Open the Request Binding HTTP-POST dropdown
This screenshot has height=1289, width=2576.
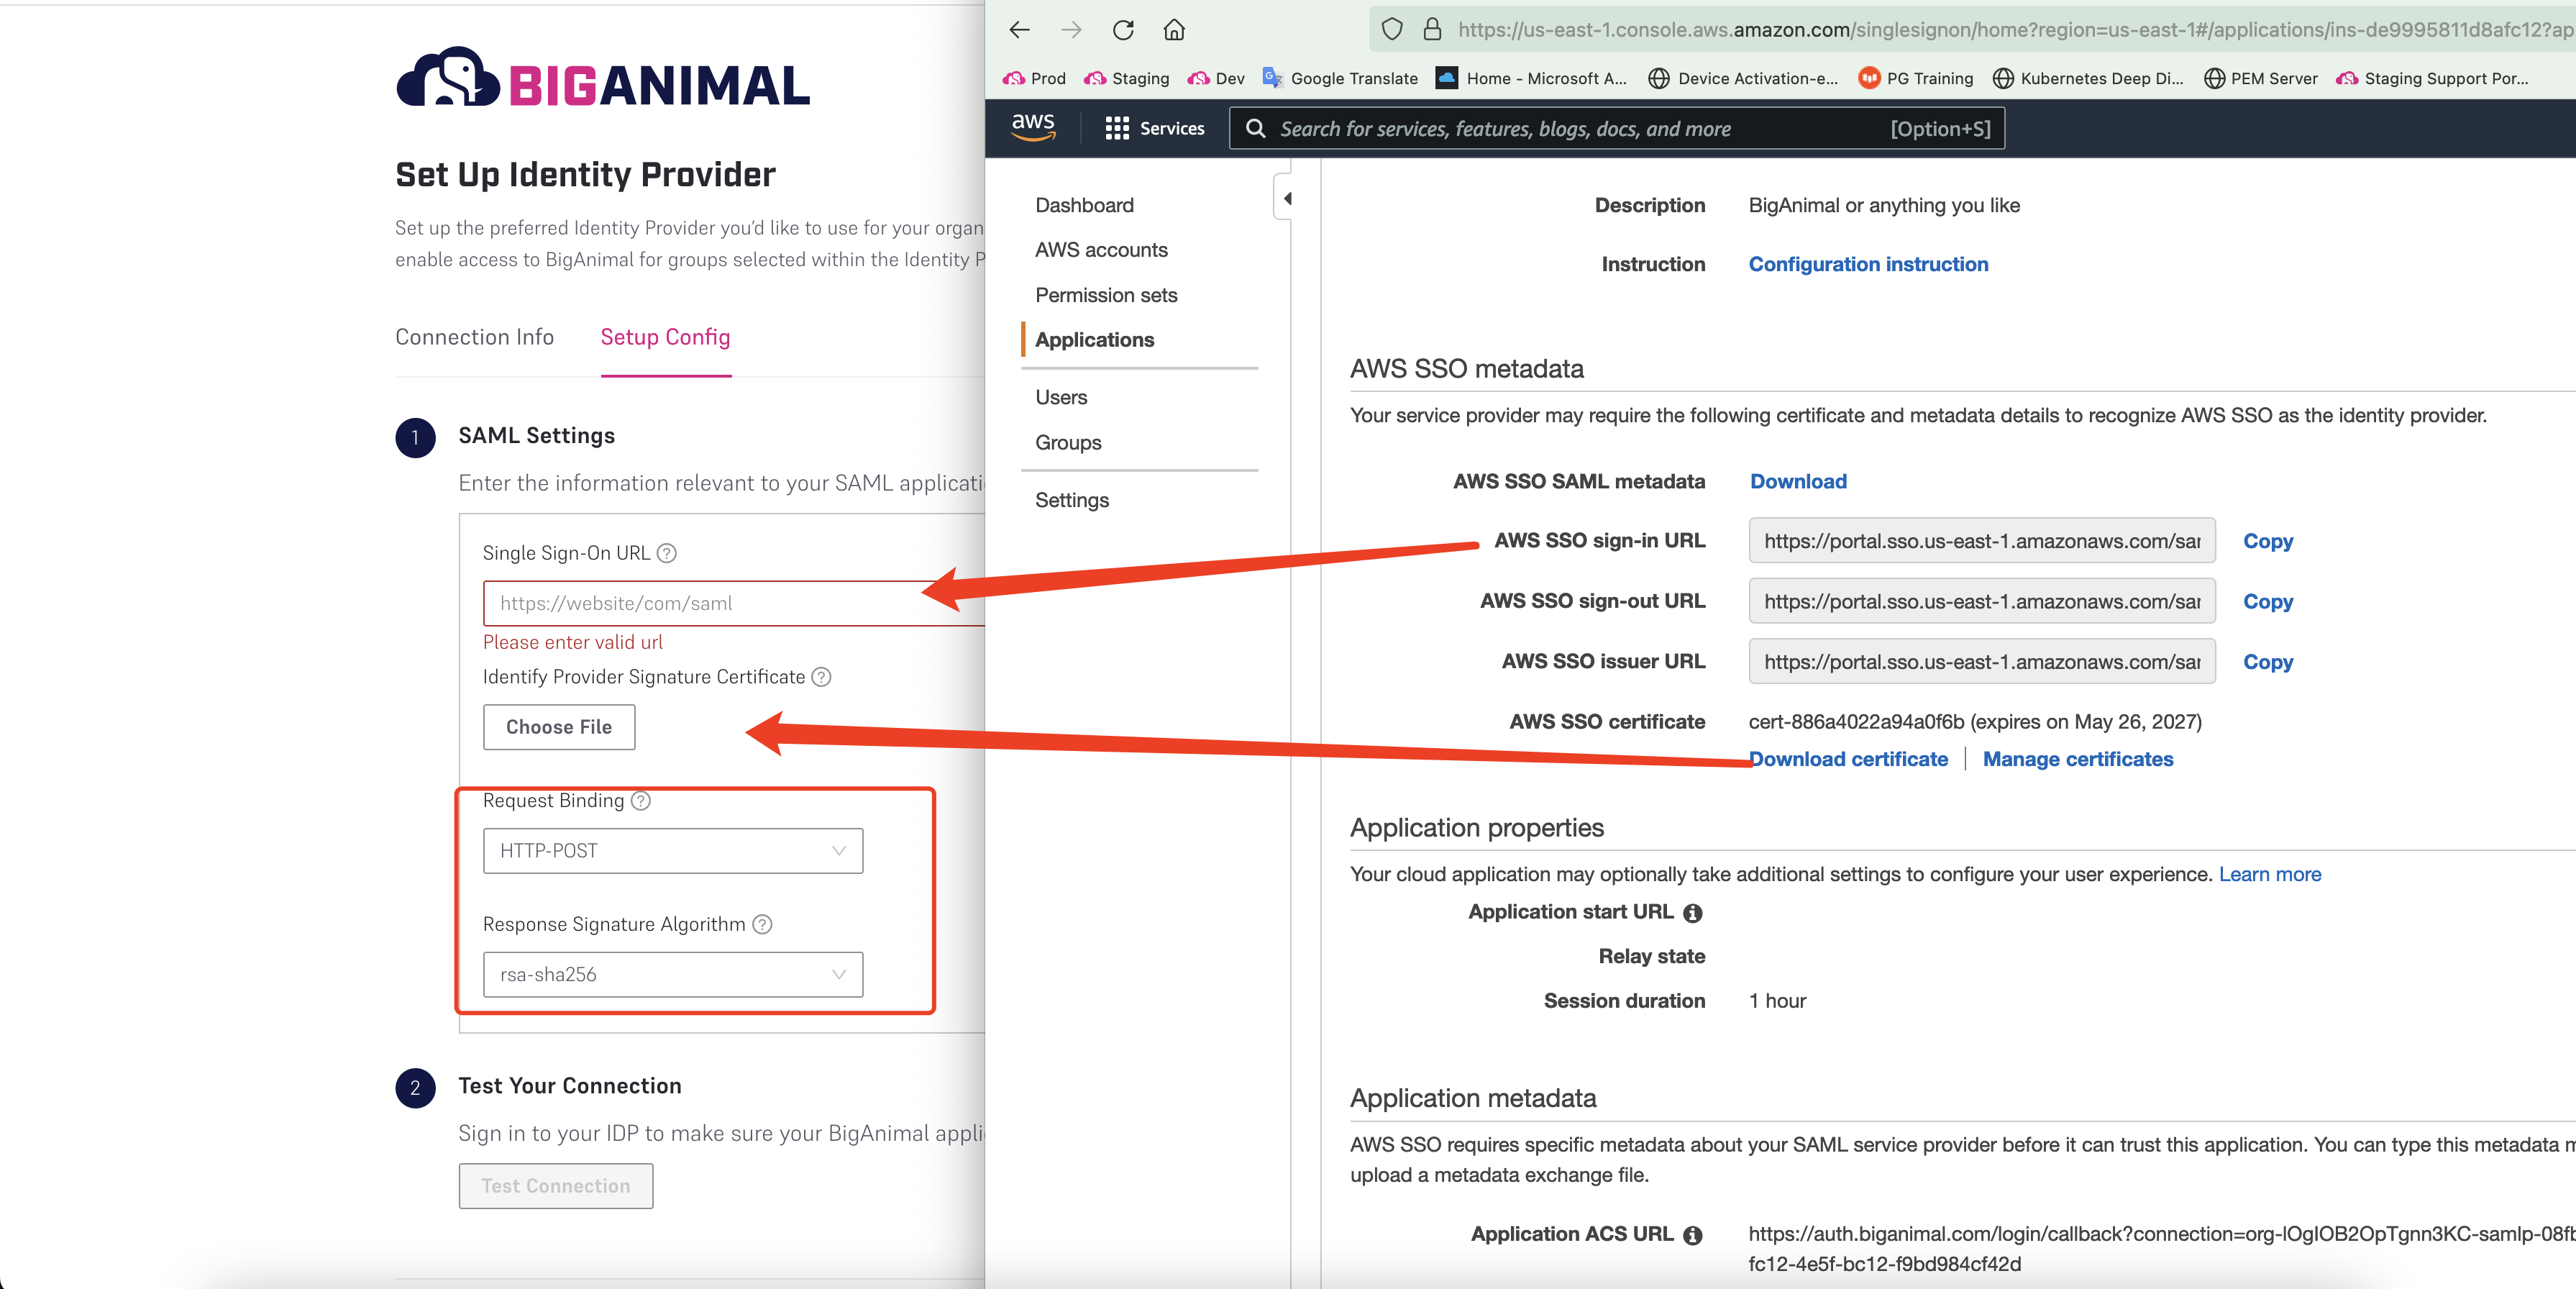pos(673,851)
